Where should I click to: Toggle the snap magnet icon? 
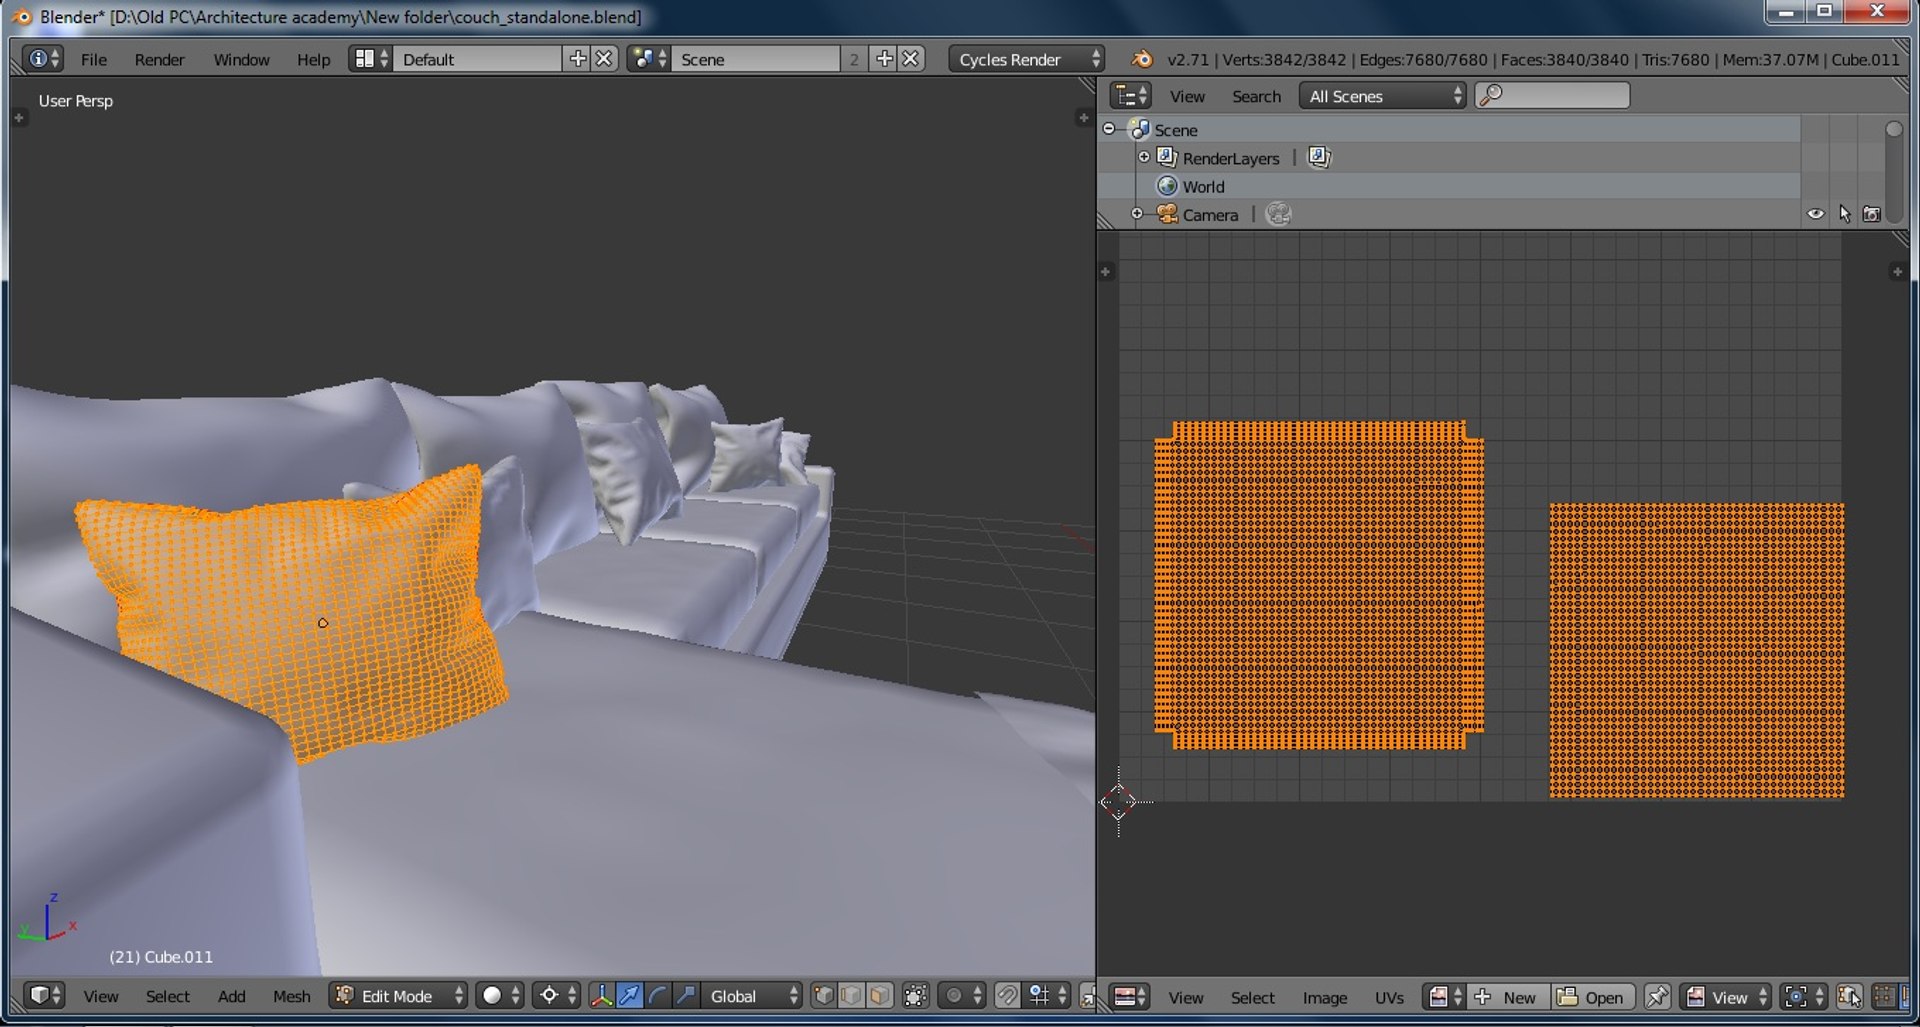tap(1007, 996)
